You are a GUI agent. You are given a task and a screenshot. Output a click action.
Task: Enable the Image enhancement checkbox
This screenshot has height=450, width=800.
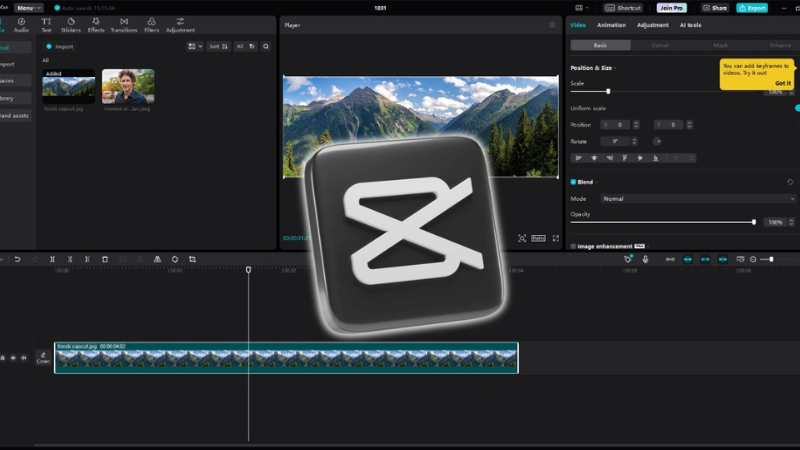[573, 246]
